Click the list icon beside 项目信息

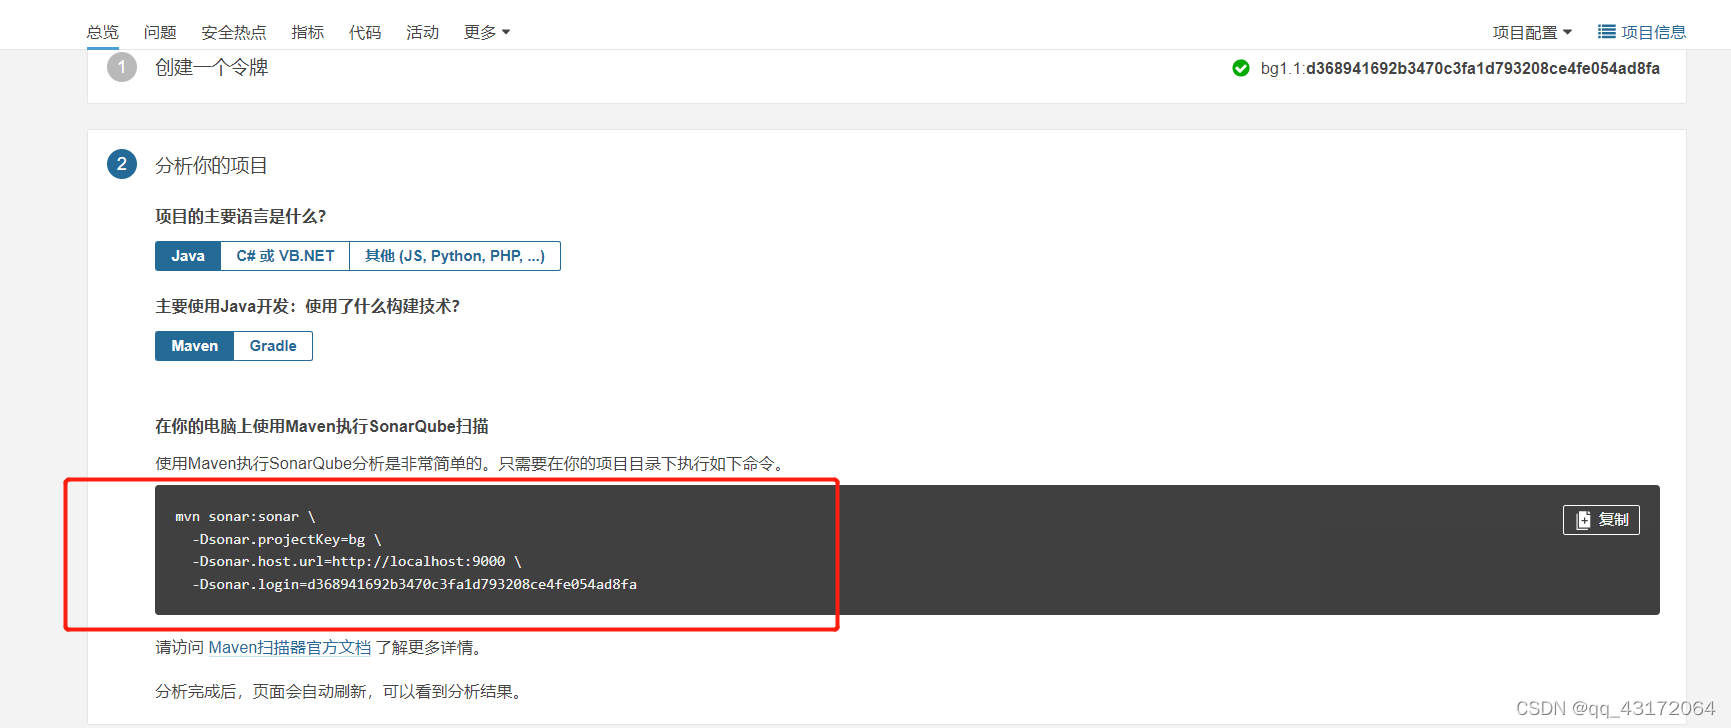click(x=1606, y=31)
